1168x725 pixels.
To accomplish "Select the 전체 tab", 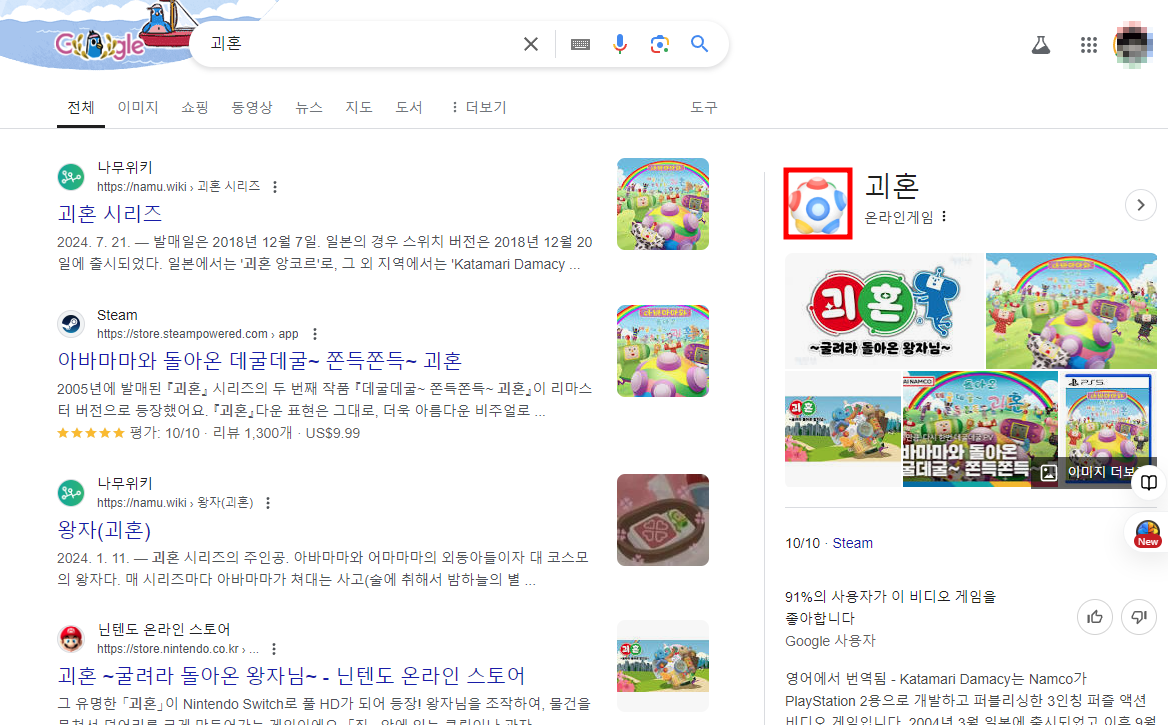I will pos(80,107).
